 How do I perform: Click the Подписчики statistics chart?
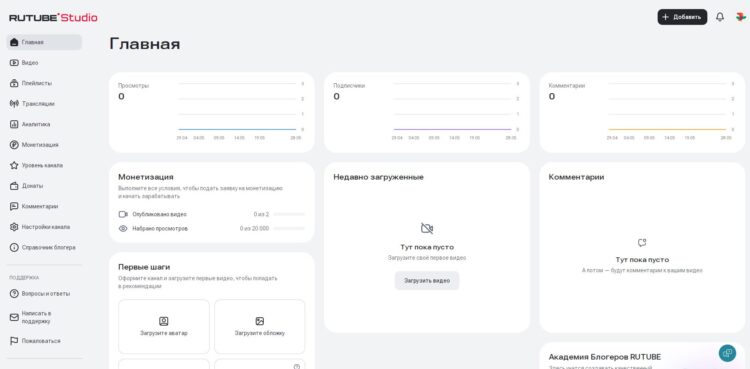point(456,111)
